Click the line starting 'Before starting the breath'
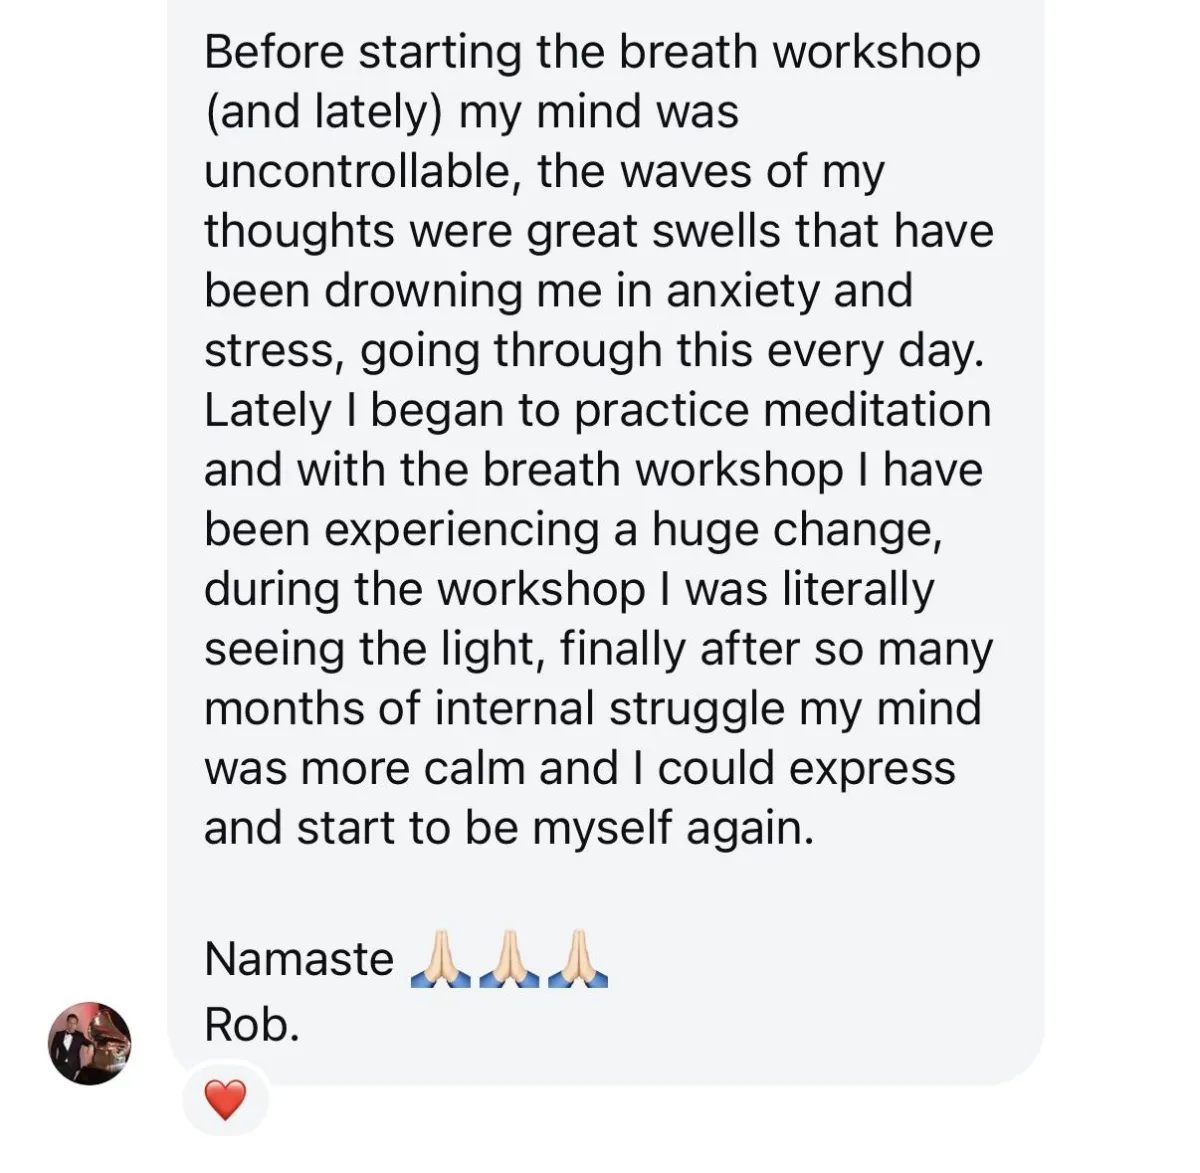This screenshot has width=1200, height=1173. [x=592, y=53]
